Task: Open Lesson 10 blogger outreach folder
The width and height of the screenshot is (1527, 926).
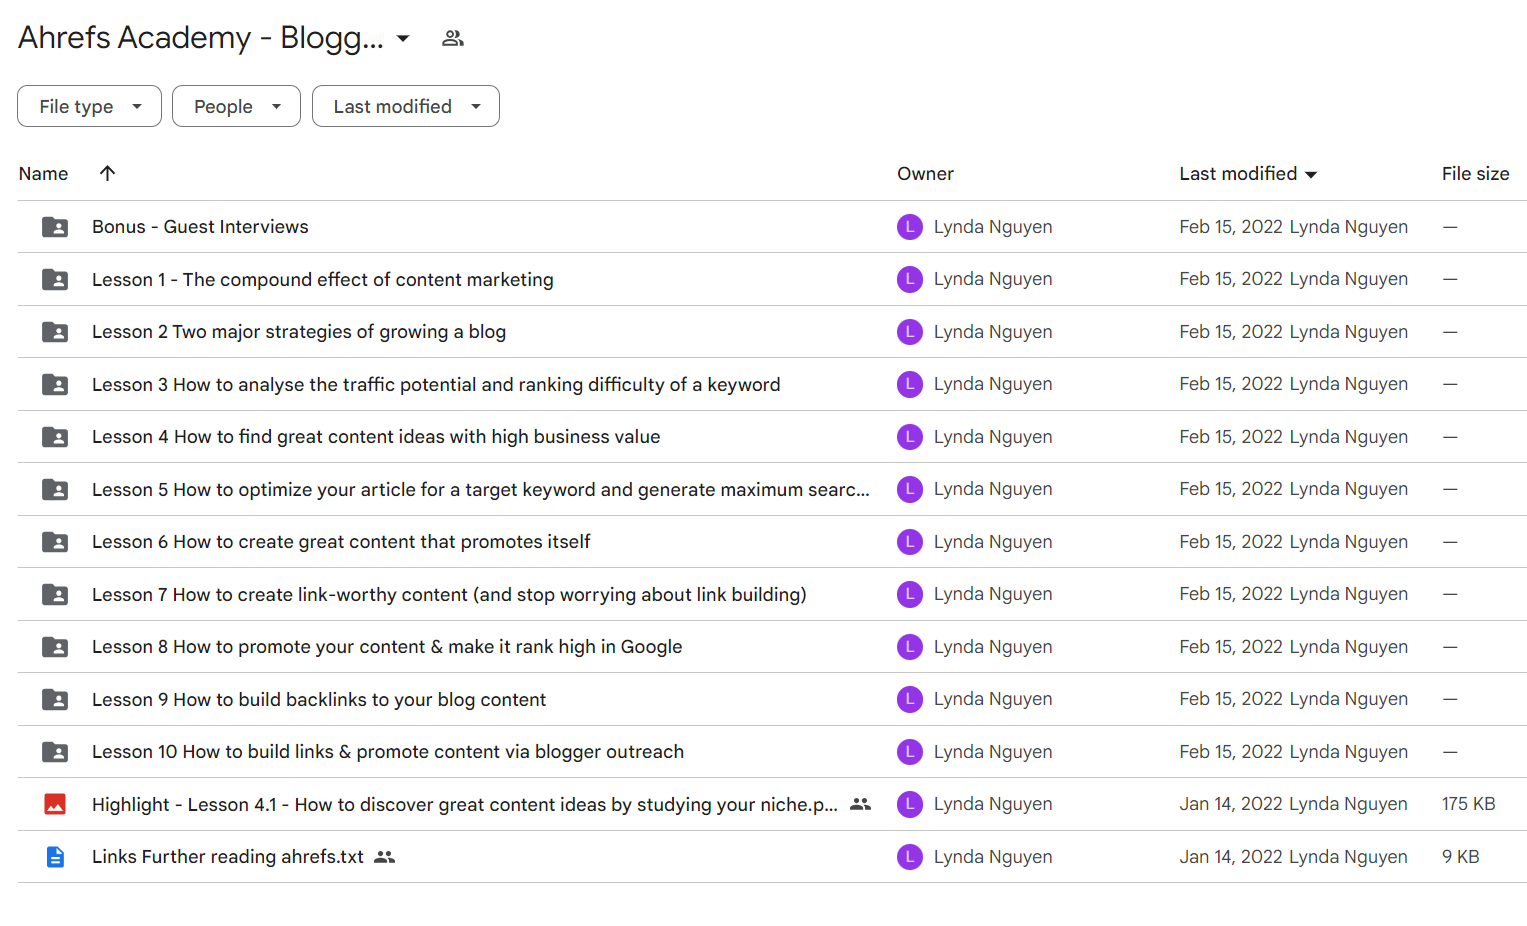Action: [388, 752]
